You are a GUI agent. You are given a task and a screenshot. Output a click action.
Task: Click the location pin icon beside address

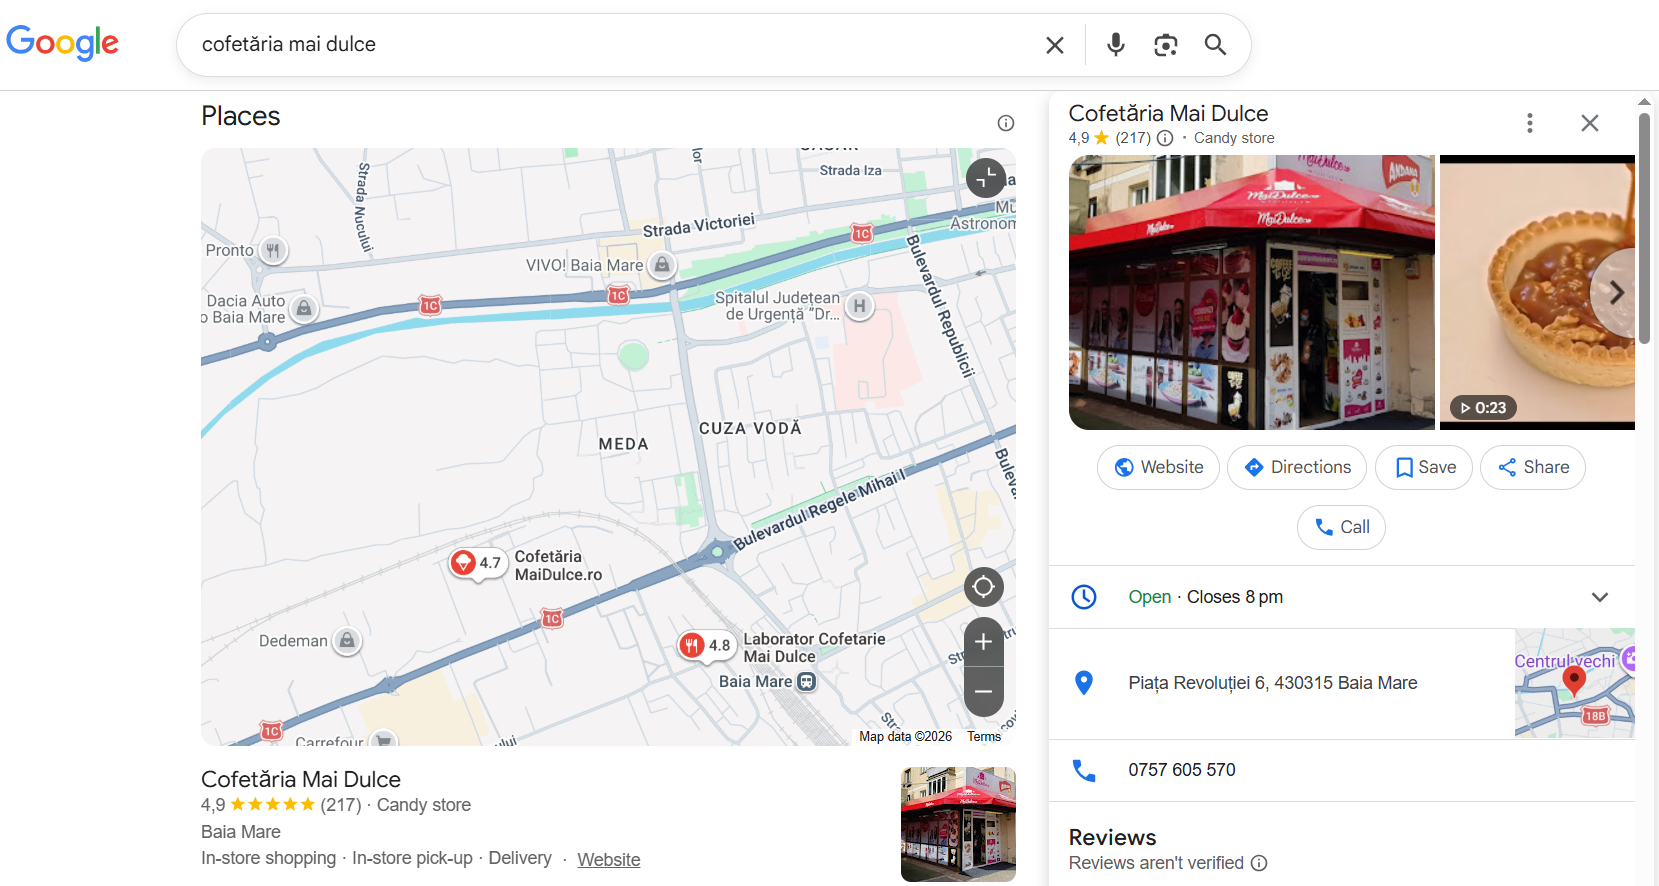pyautogui.click(x=1084, y=683)
